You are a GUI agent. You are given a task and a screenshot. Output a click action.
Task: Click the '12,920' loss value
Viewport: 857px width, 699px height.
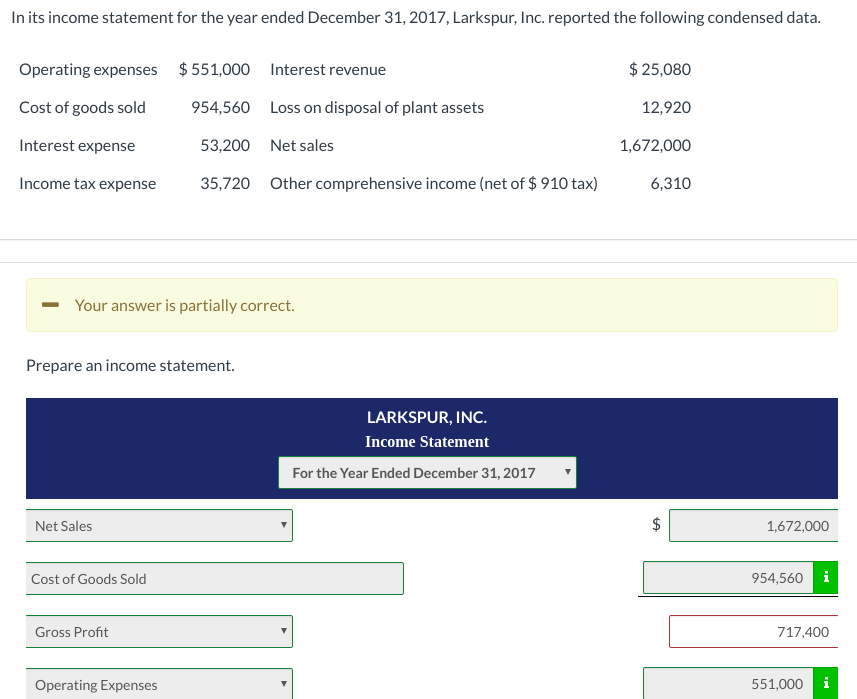(666, 108)
